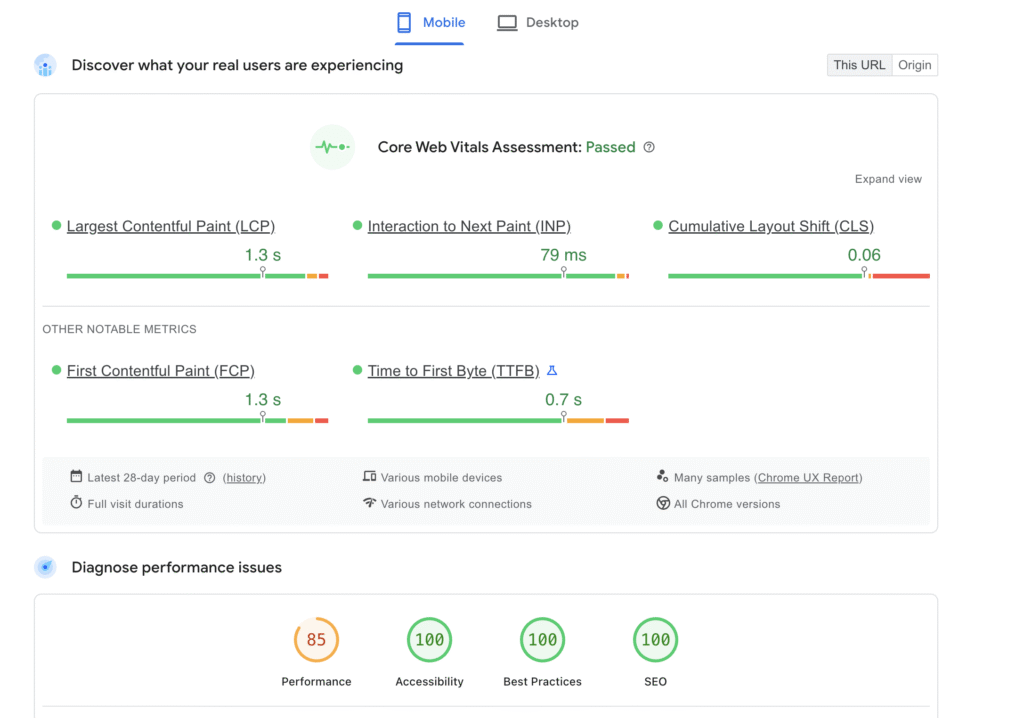Click the wifi icon for network connections
Viewport: 1024px width, 718px height.
tap(370, 502)
